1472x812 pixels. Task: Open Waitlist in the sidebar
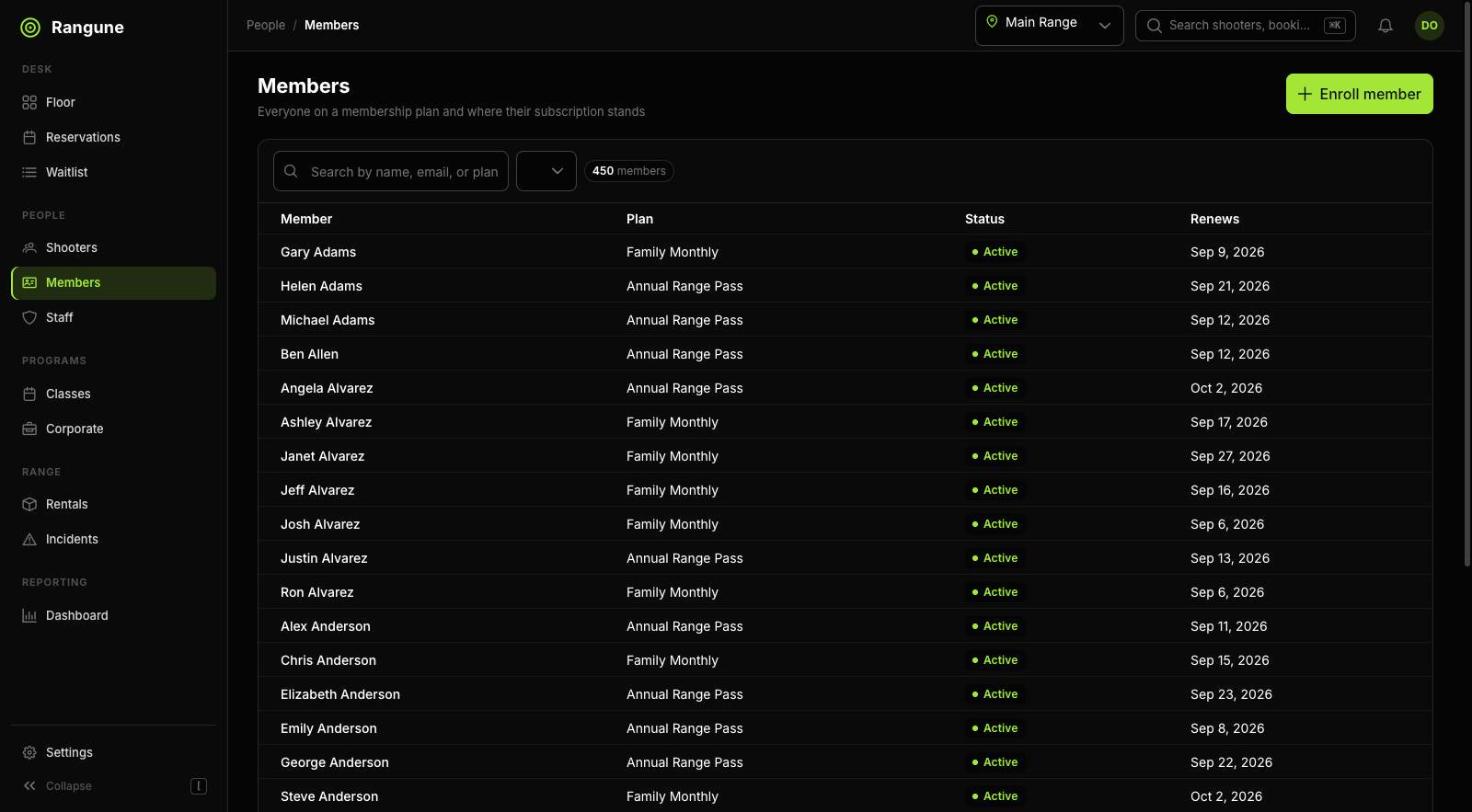113,172
